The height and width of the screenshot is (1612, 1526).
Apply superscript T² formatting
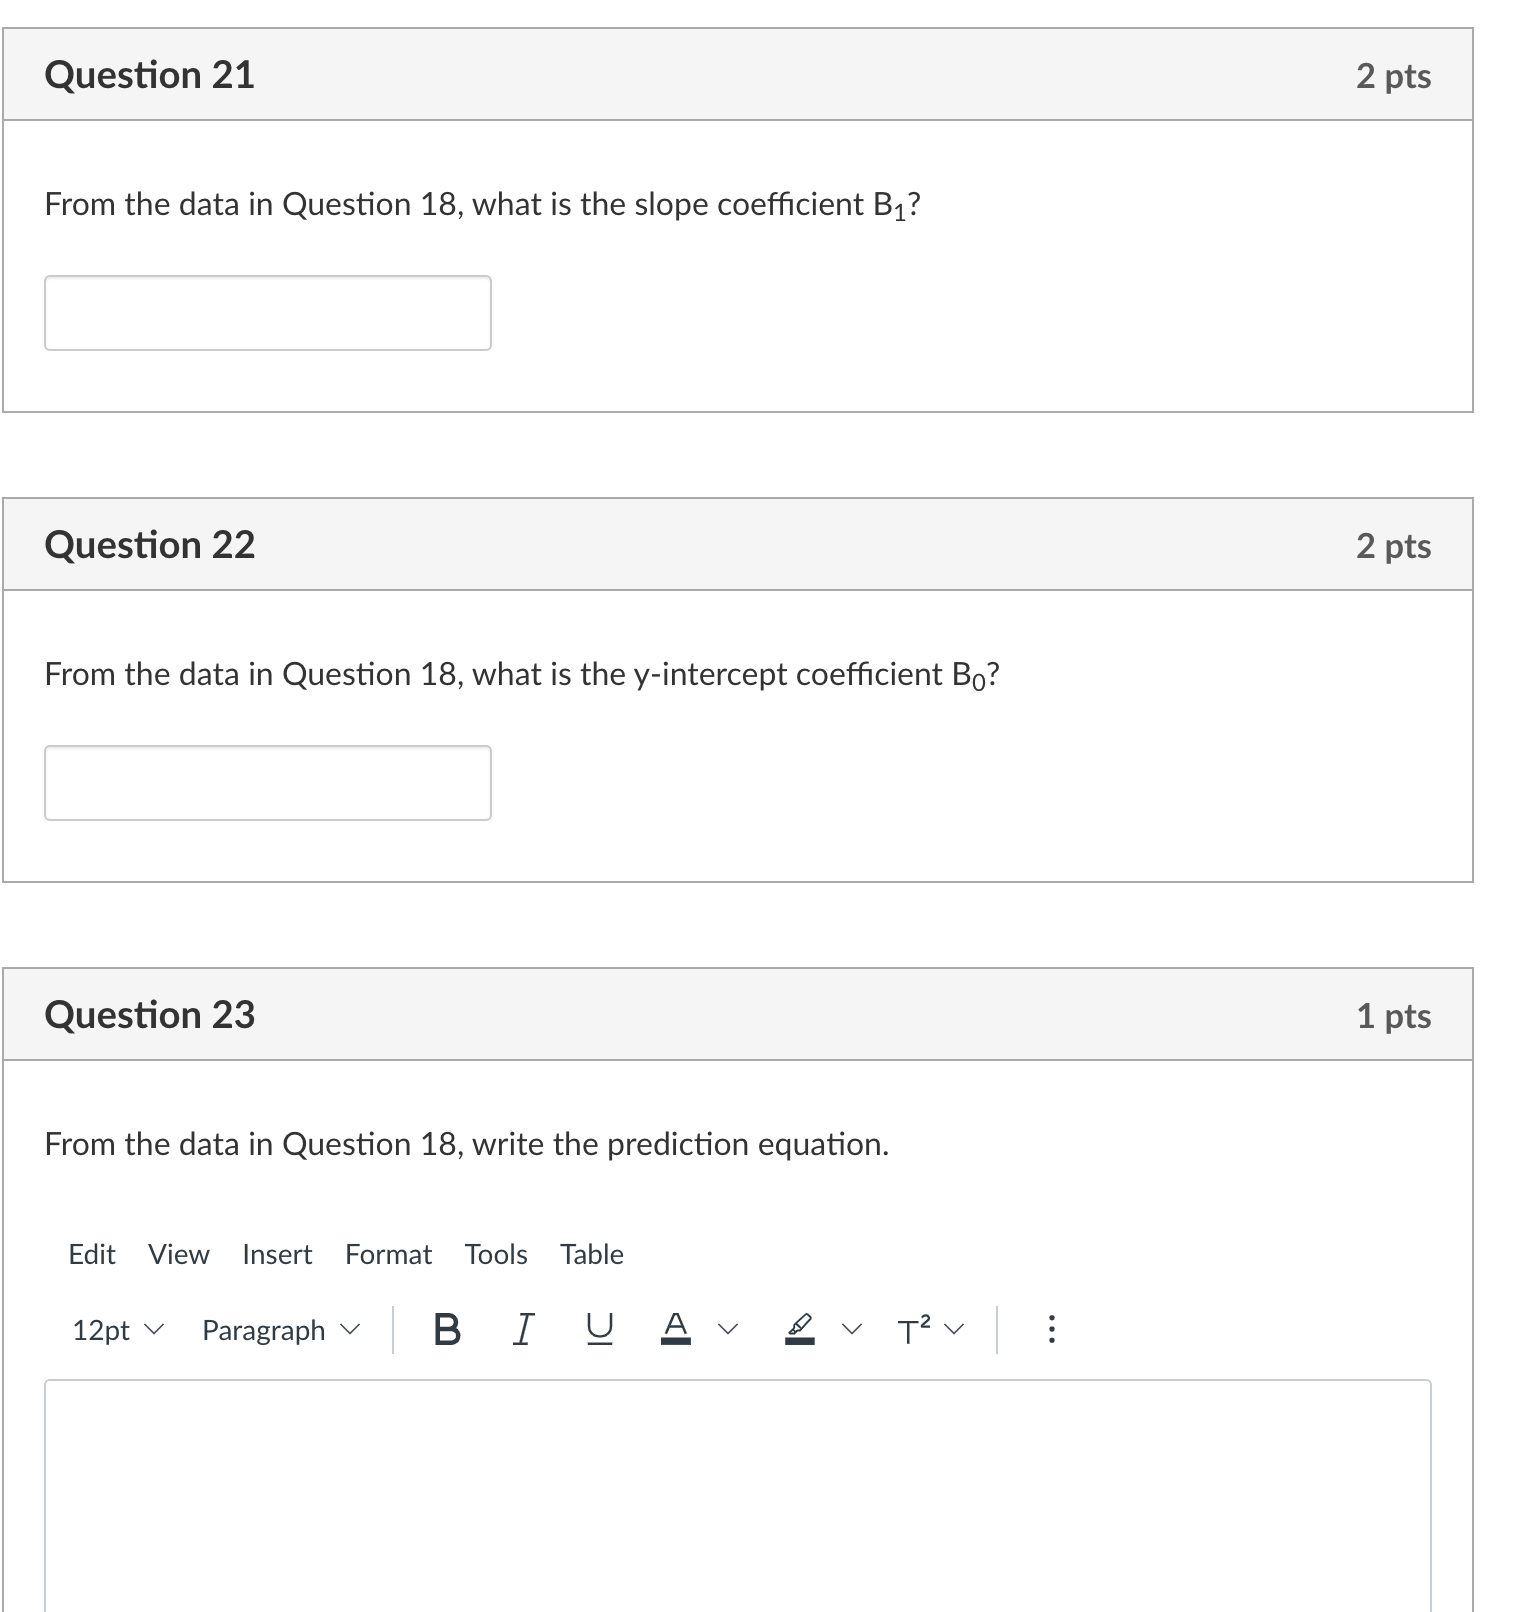(x=911, y=1328)
